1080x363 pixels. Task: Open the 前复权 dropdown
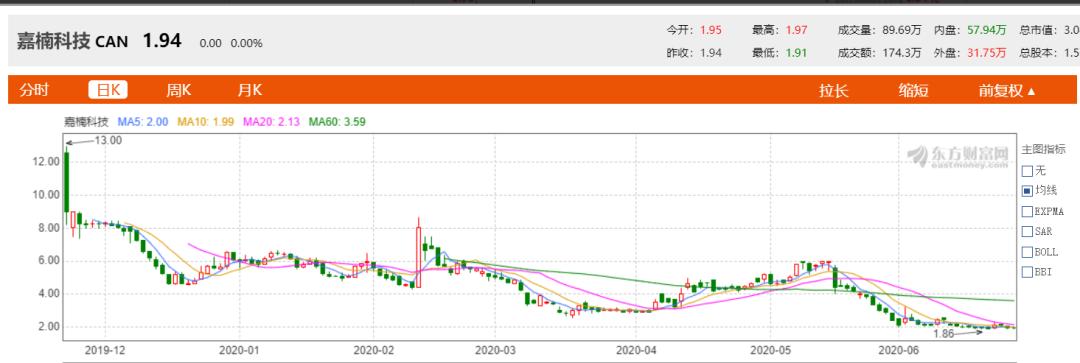click(x=1007, y=90)
